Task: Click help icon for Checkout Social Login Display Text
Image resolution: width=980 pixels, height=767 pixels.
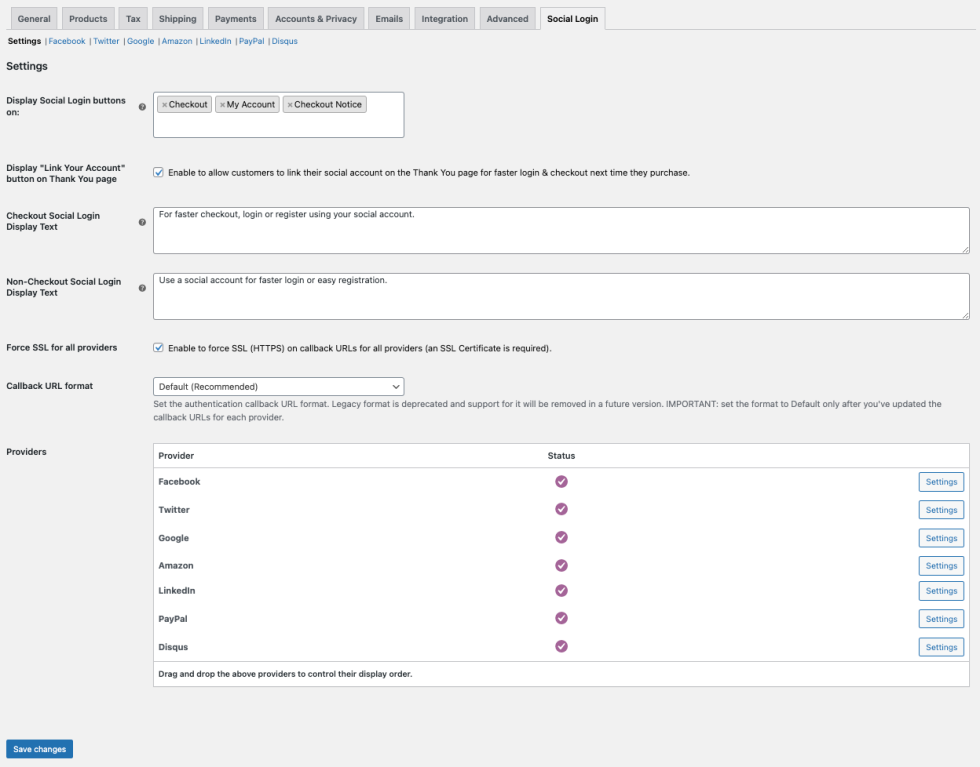Action: (x=142, y=222)
